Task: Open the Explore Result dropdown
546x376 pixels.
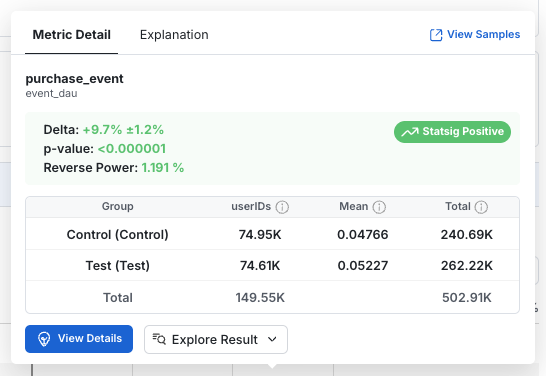Action: point(216,339)
